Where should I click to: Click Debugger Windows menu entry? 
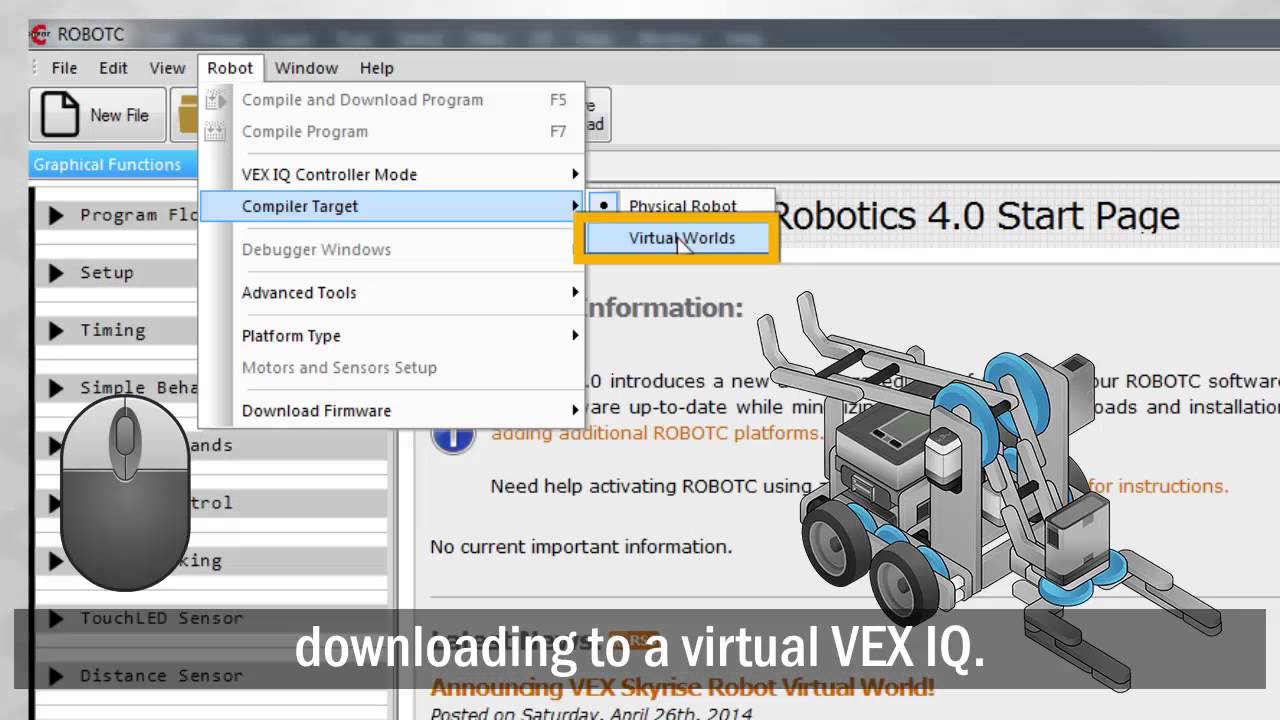[x=392, y=249]
